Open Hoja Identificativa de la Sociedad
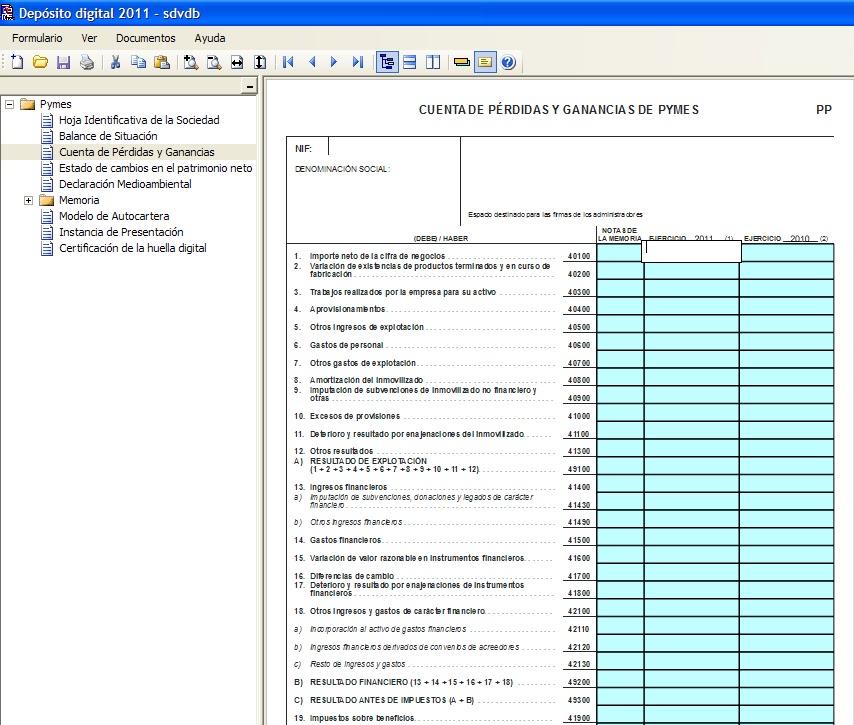This screenshot has height=725, width=854. (139, 120)
